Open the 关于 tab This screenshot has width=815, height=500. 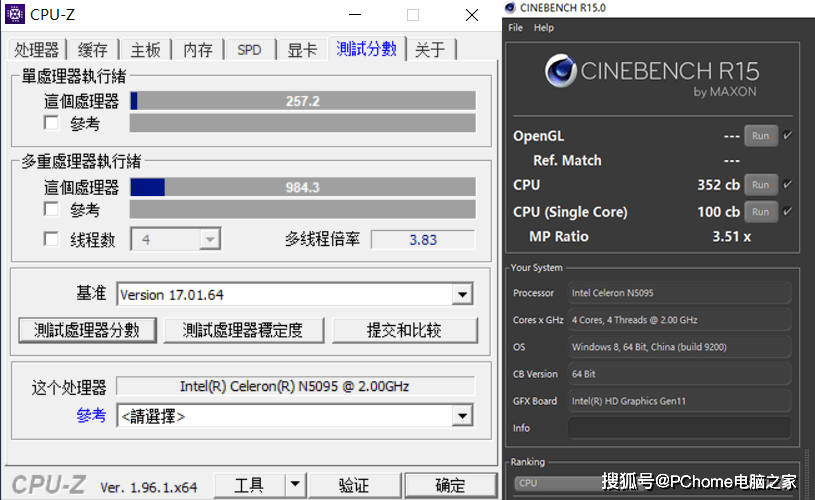point(430,50)
